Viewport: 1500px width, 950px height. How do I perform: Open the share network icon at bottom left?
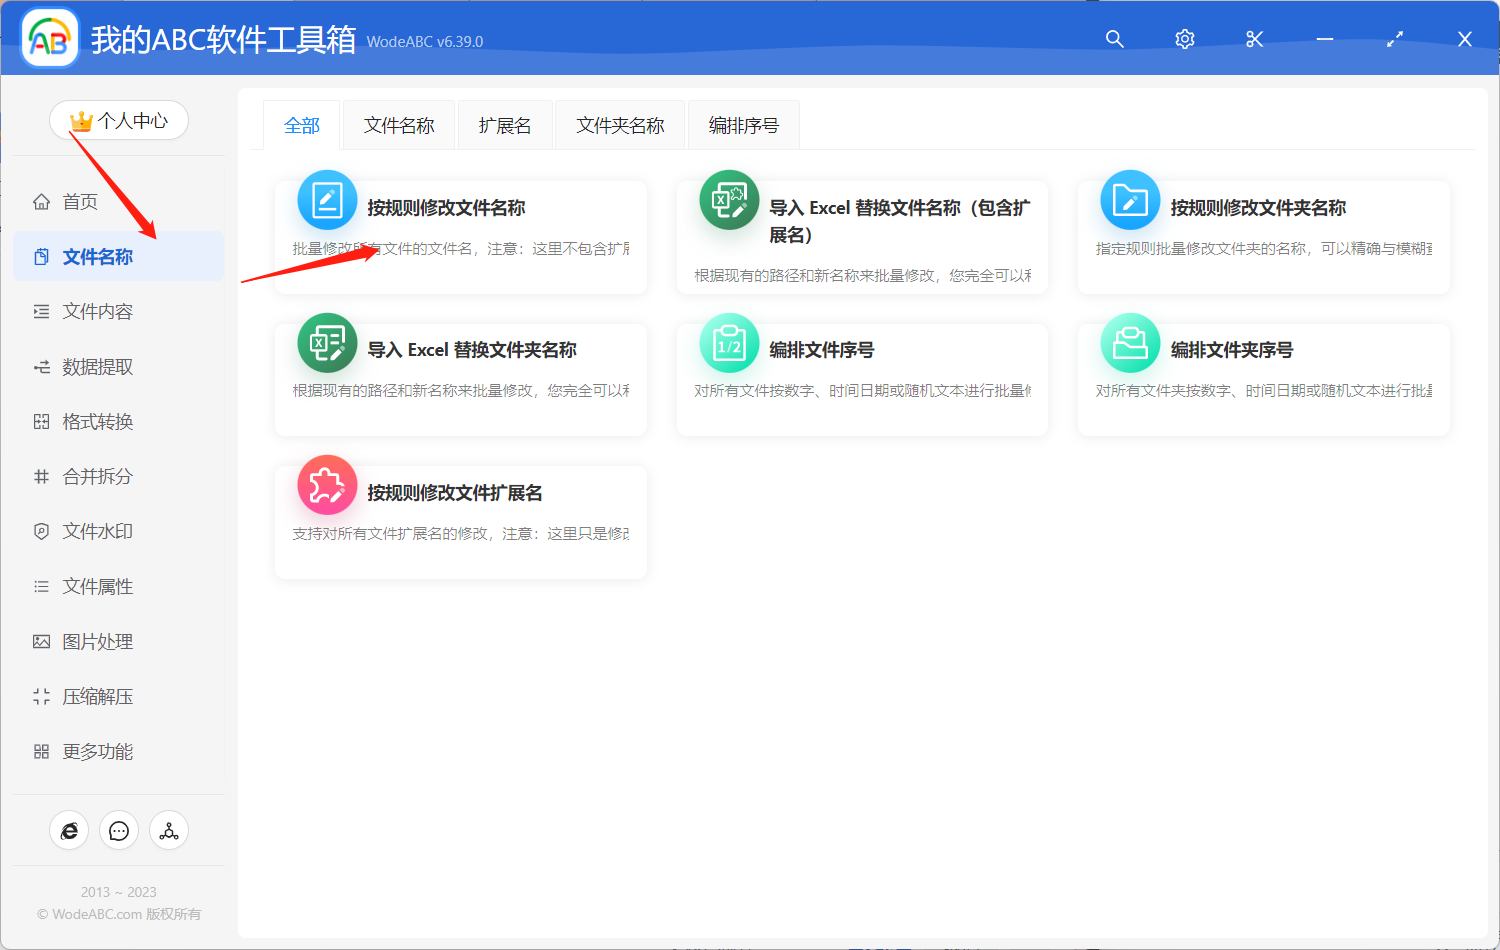click(x=169, y=830)
